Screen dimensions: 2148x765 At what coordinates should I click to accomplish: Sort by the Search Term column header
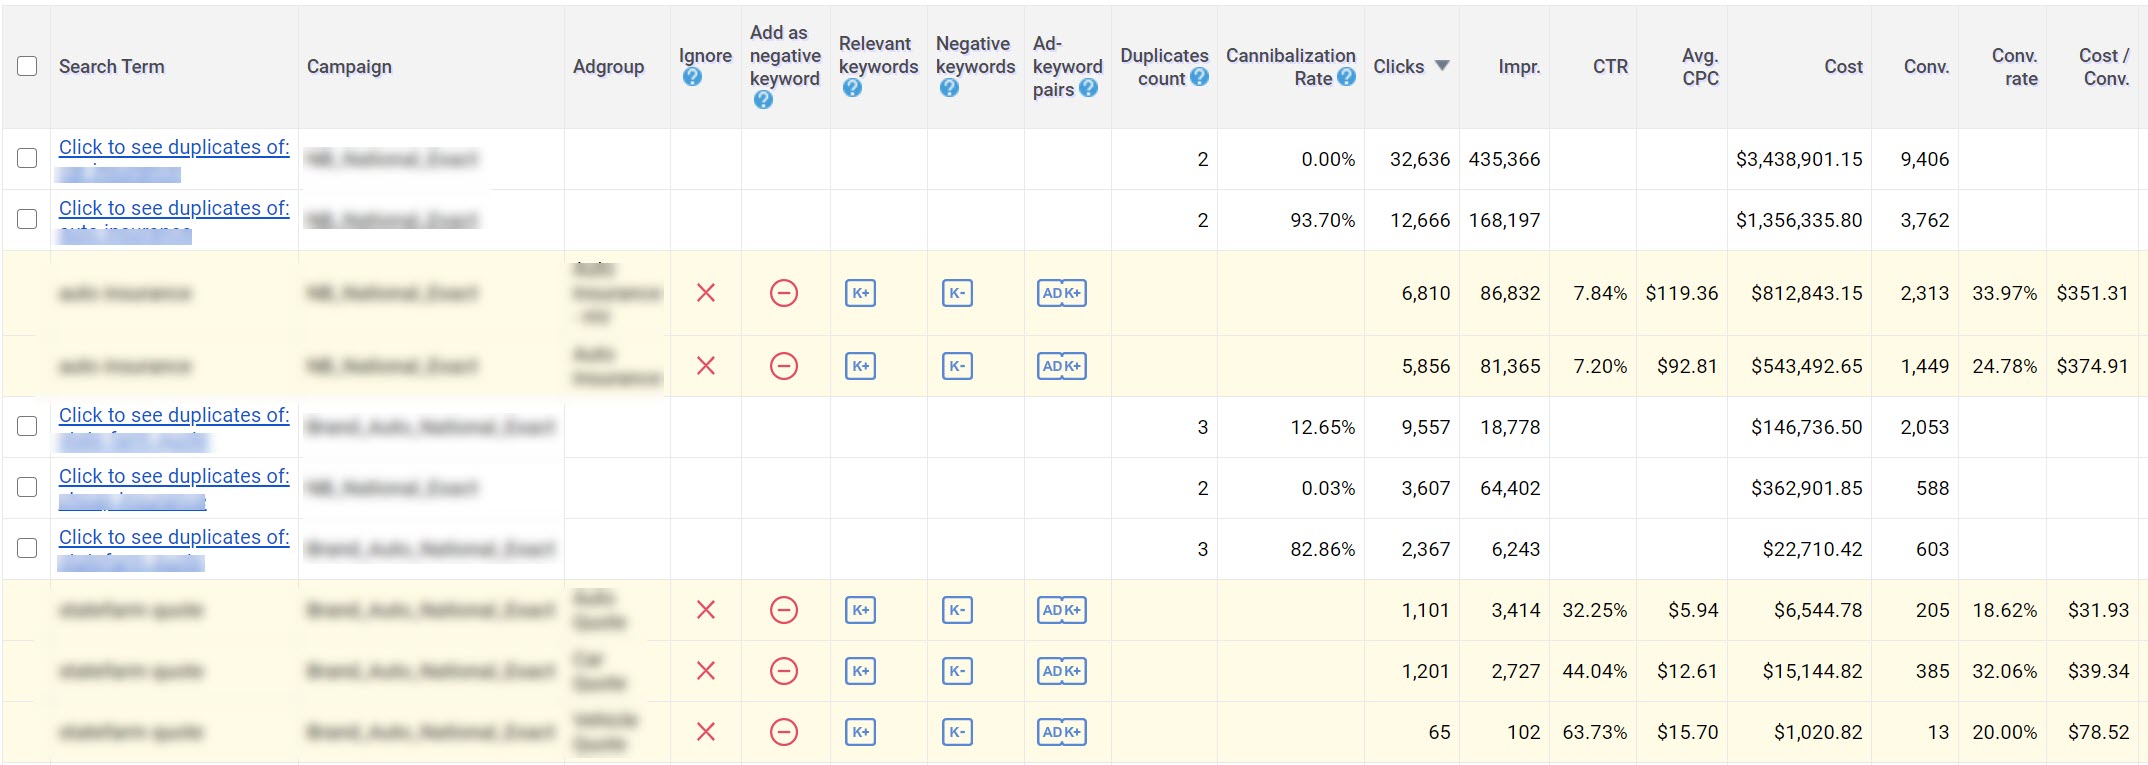click(x=111, y=66)
